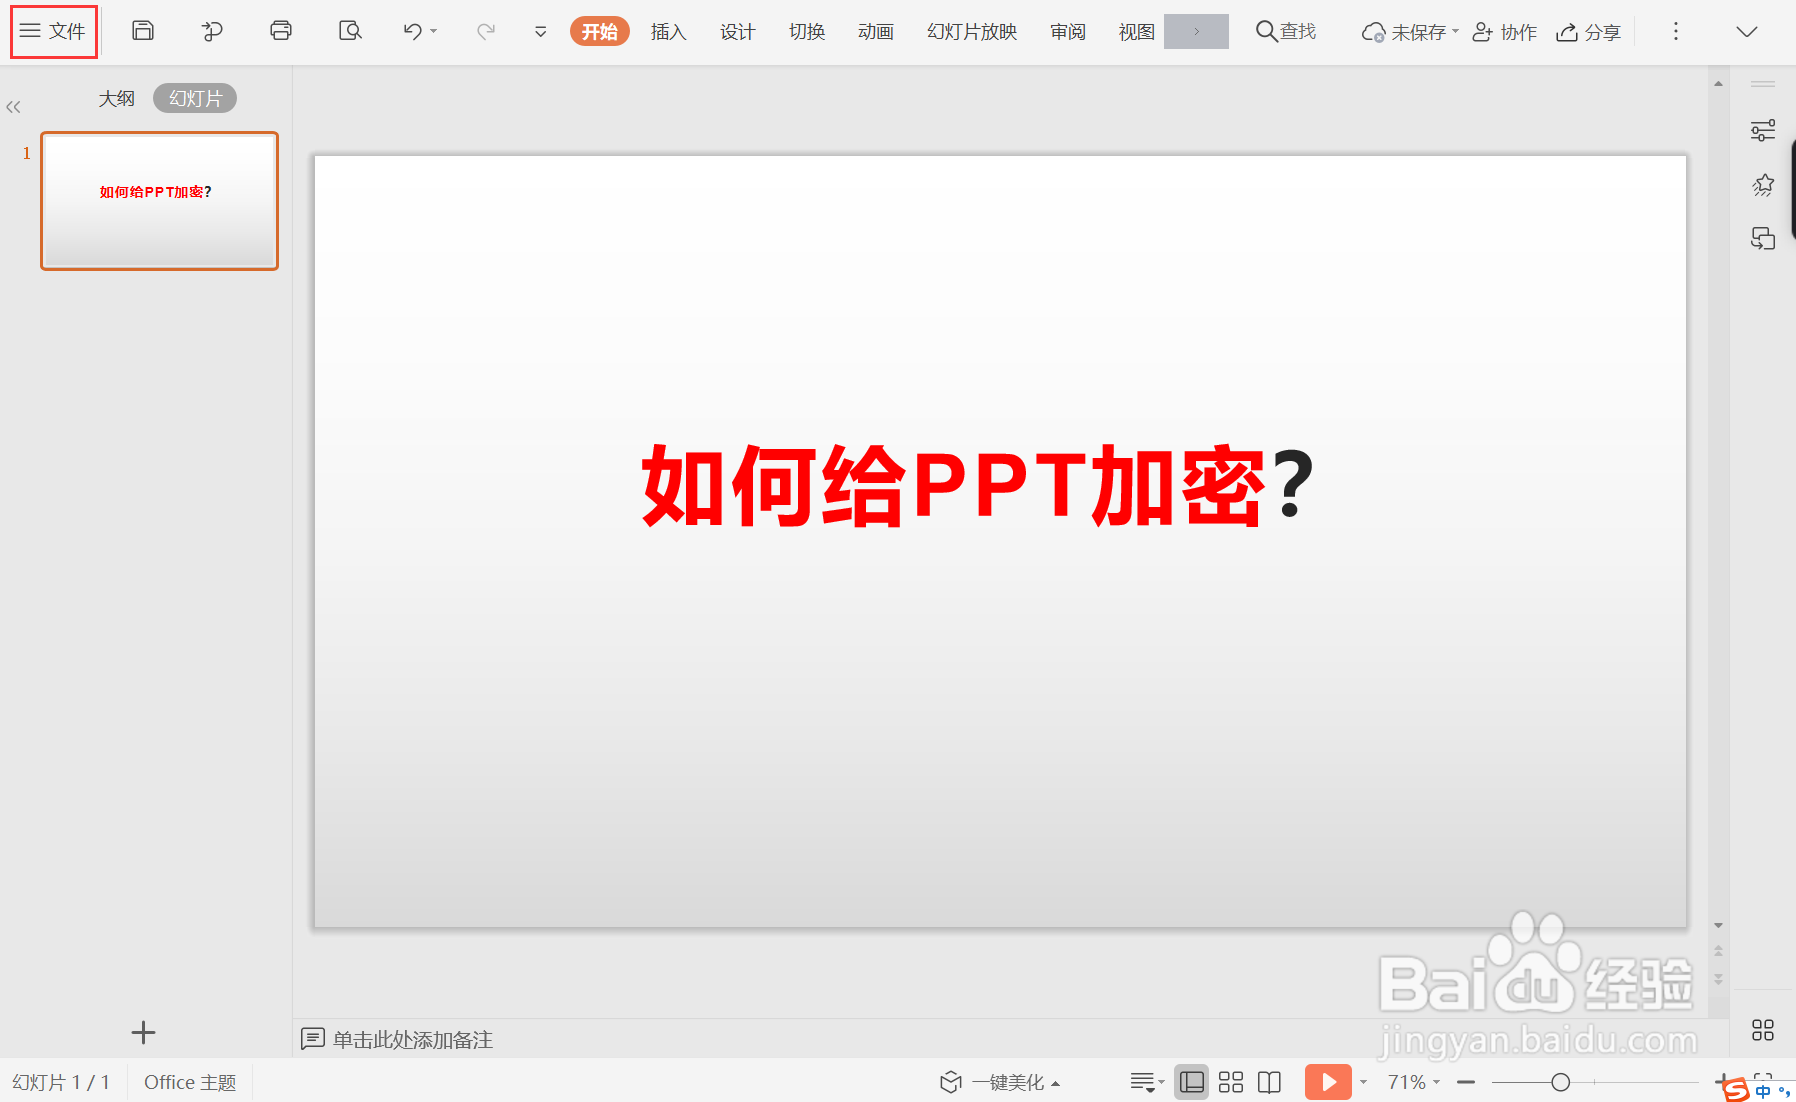1796x1102 pixels.
Task: Toggle the 幻灯片 panel tab
Action: coord(194,97)
